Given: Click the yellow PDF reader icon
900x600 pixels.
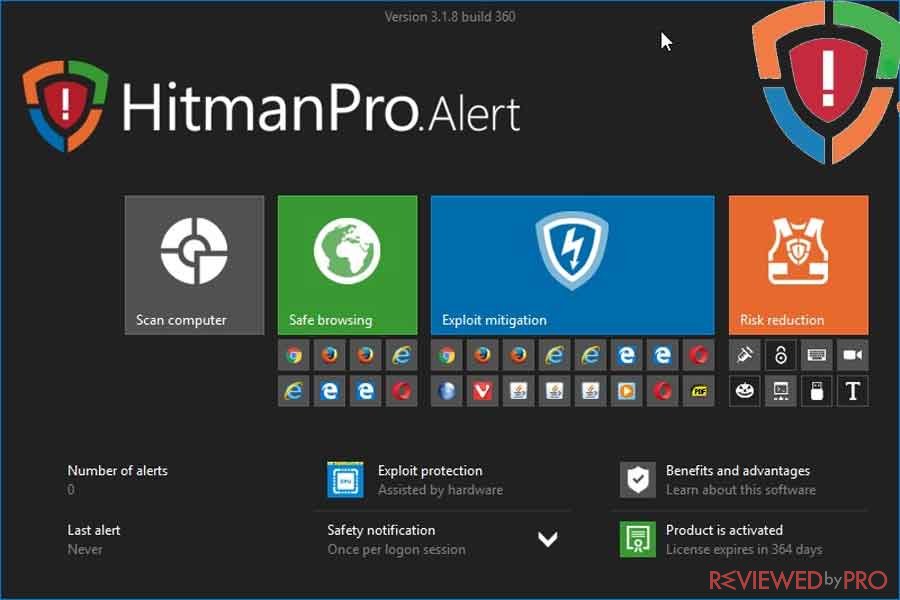Looking at the screenshot, I should click(x=699, y=391).
